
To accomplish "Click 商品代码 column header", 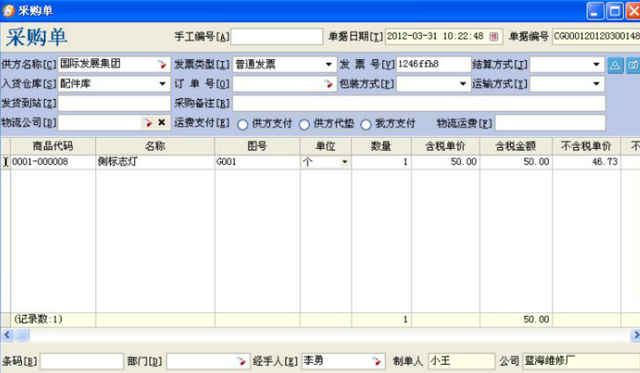I will (53, 146).
